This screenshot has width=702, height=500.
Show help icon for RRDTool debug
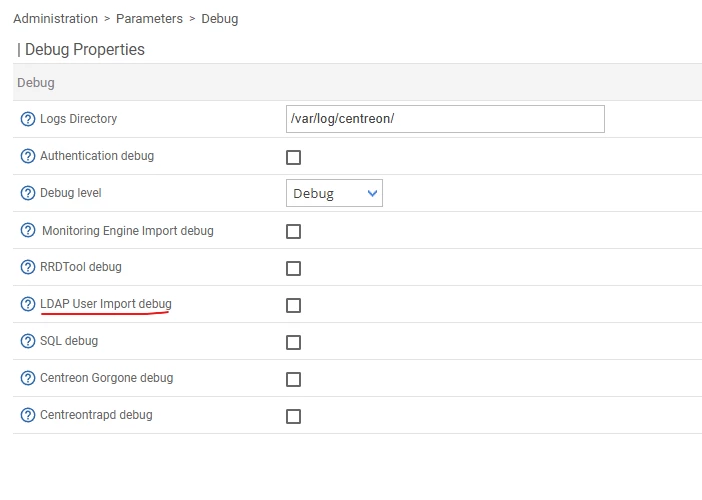coord(28,268)
